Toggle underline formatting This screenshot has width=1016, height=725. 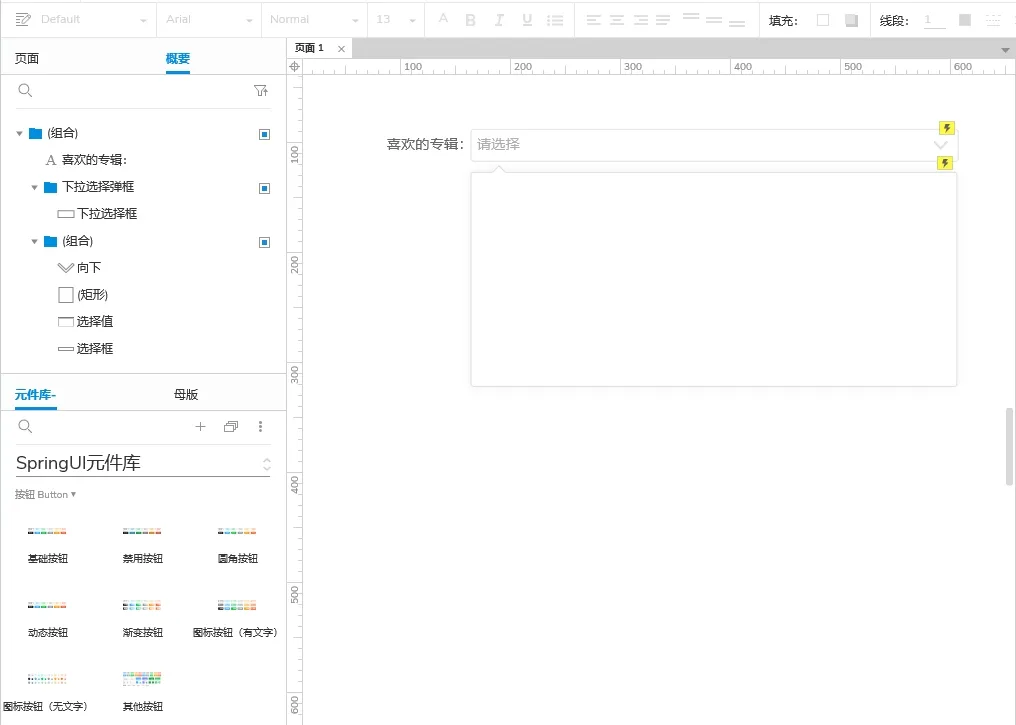pos(527,20)
